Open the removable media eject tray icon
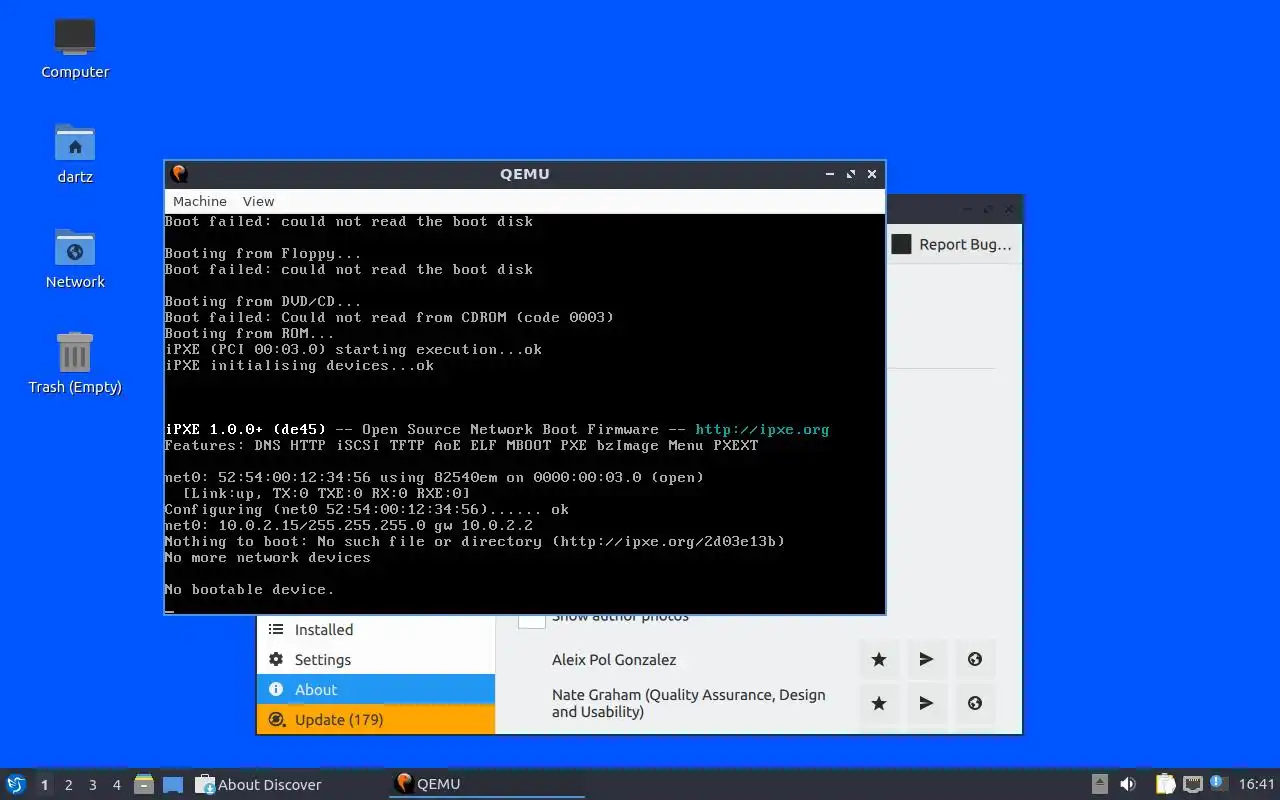Viewport: 1280px width, 800px height. tap(1100, 784)
